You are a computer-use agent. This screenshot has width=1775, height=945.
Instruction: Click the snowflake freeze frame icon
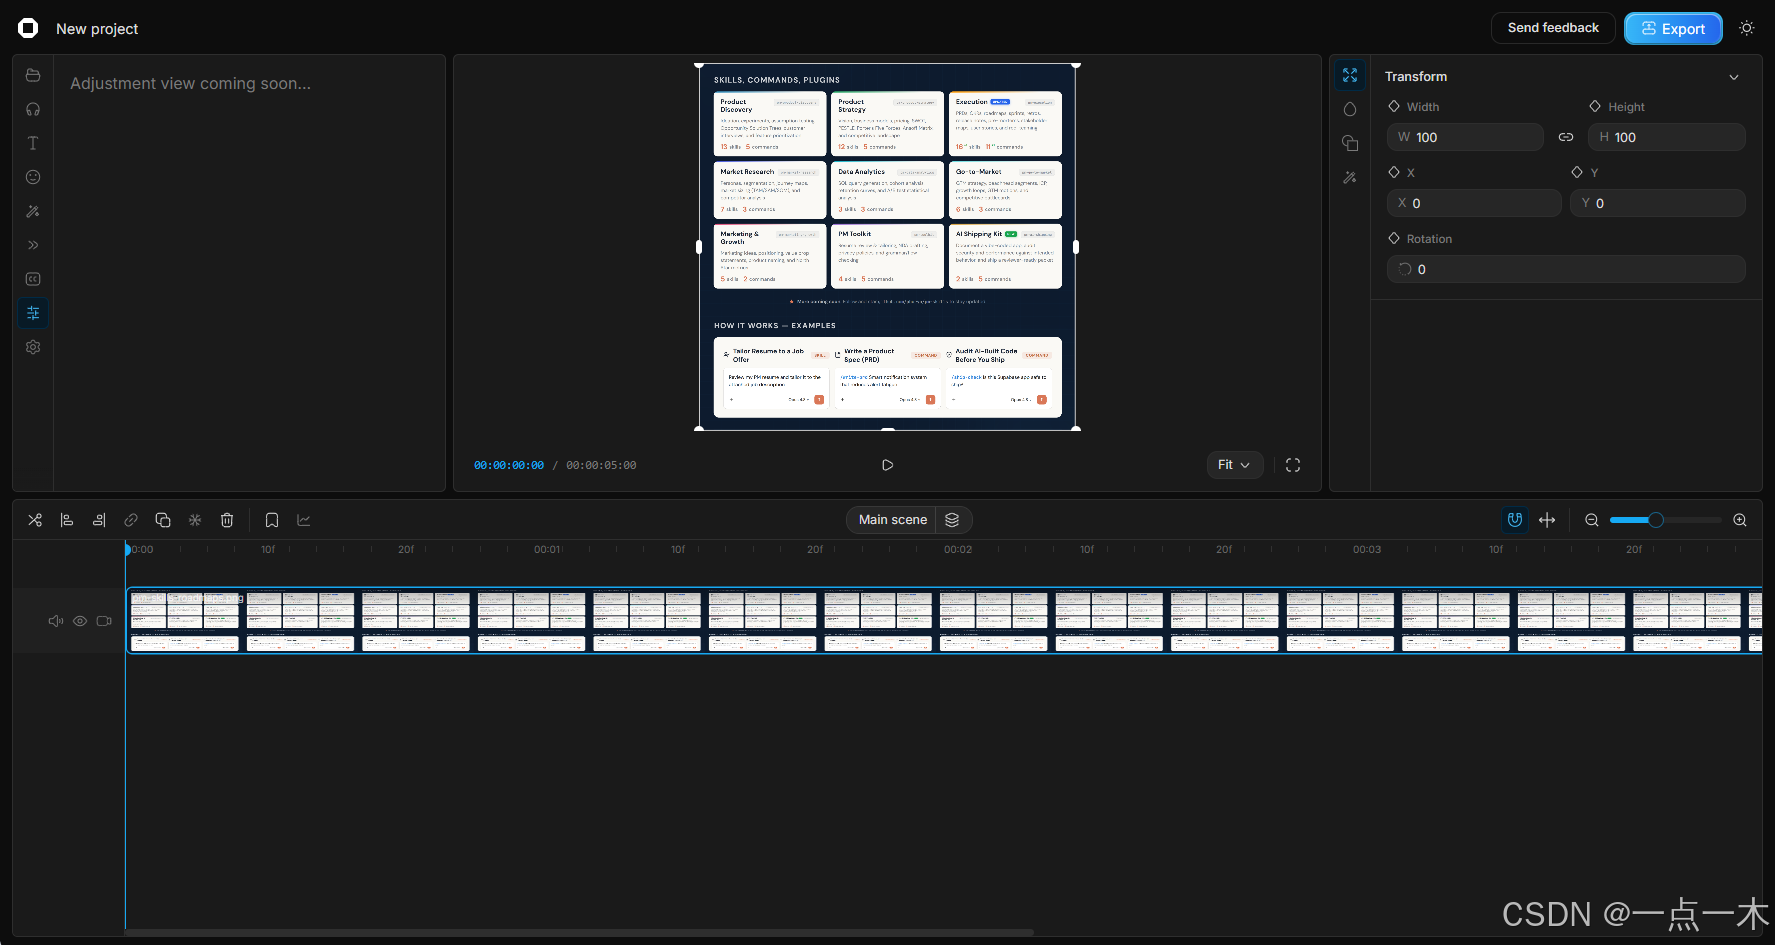tap(195, 520)
